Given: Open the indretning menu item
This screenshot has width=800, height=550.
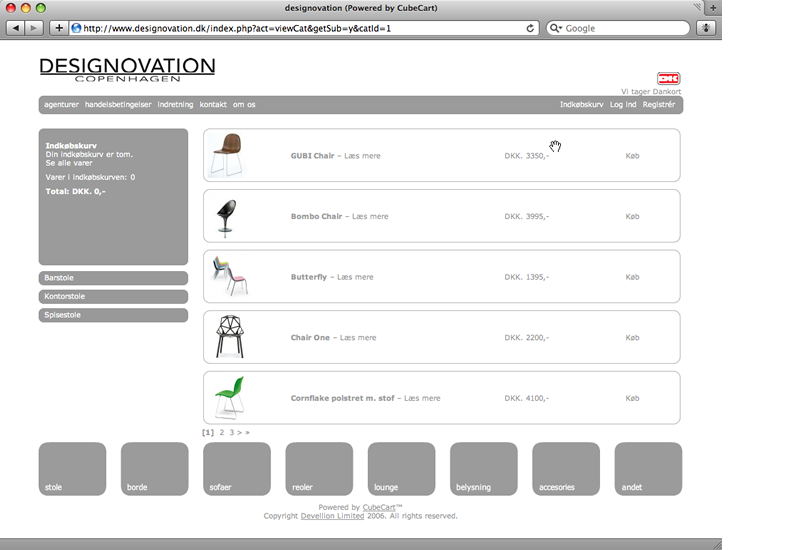Looking at the screenshot, I should [175, 105].
